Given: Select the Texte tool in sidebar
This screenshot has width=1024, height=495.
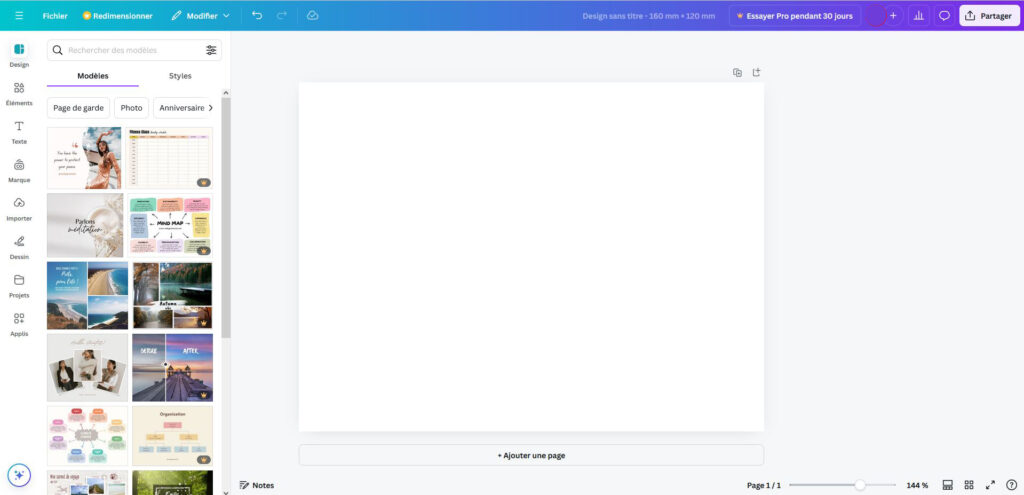Looking at the screenshot, I should [x=19, y=131].
